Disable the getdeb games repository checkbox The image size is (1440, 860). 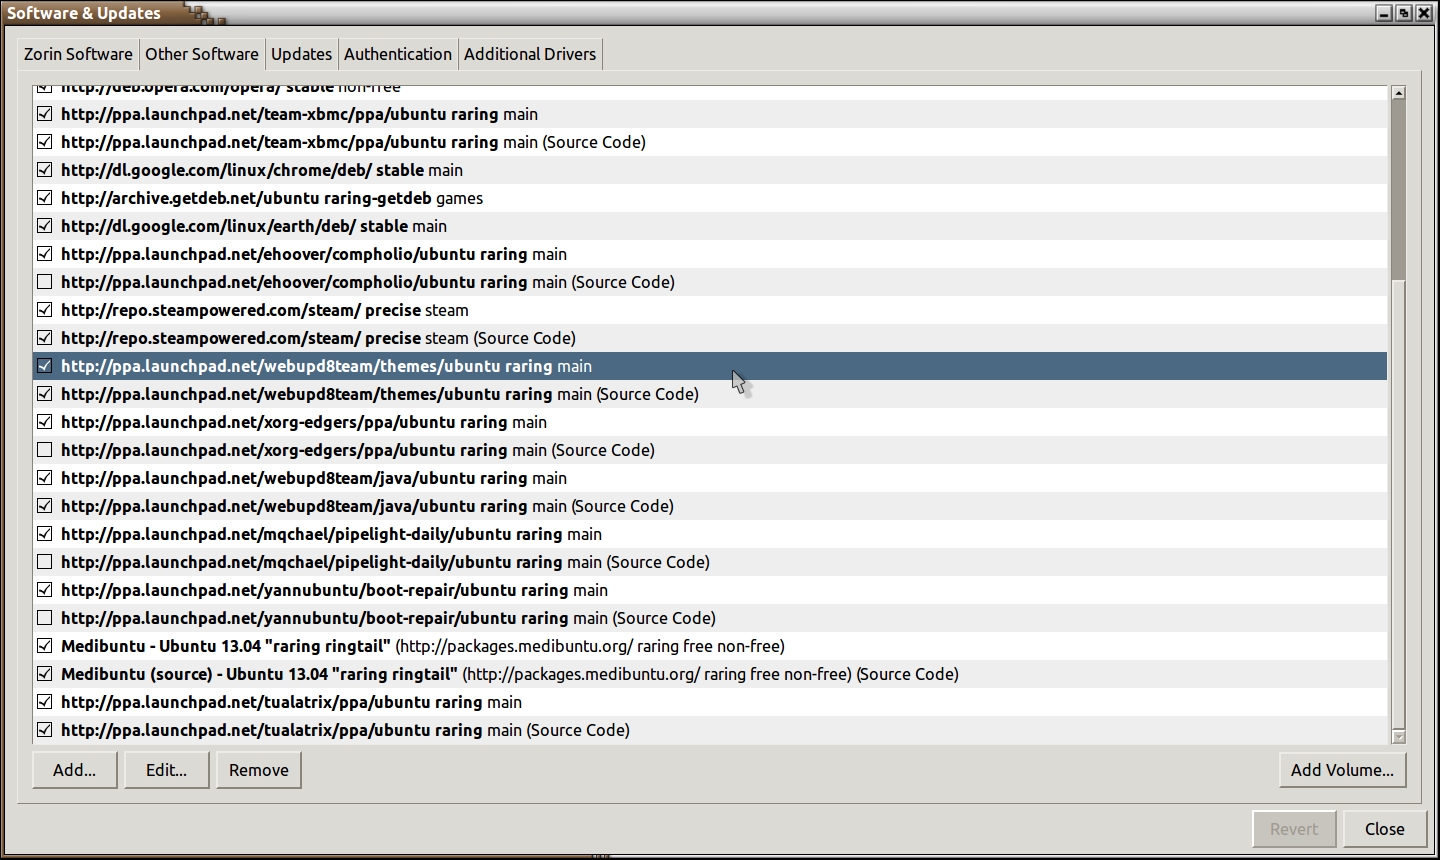pos(45,198)
